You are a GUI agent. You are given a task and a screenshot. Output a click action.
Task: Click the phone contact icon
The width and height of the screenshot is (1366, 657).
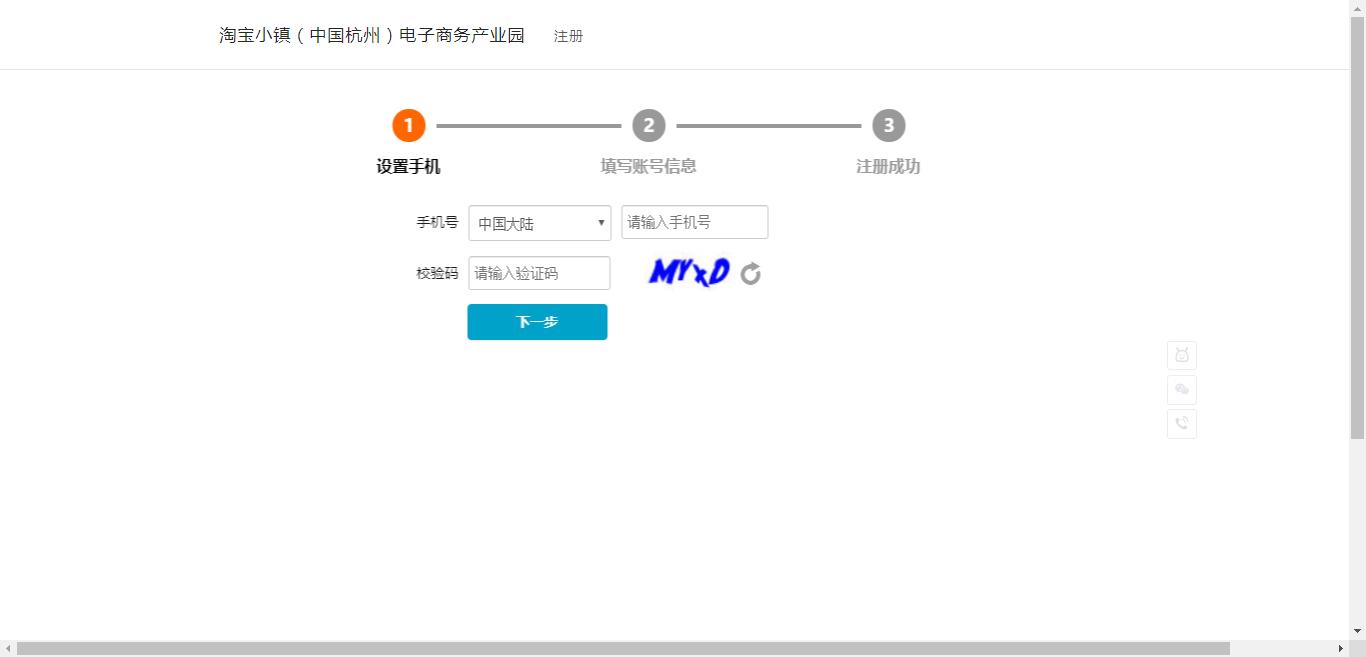tap(1181, 423)
